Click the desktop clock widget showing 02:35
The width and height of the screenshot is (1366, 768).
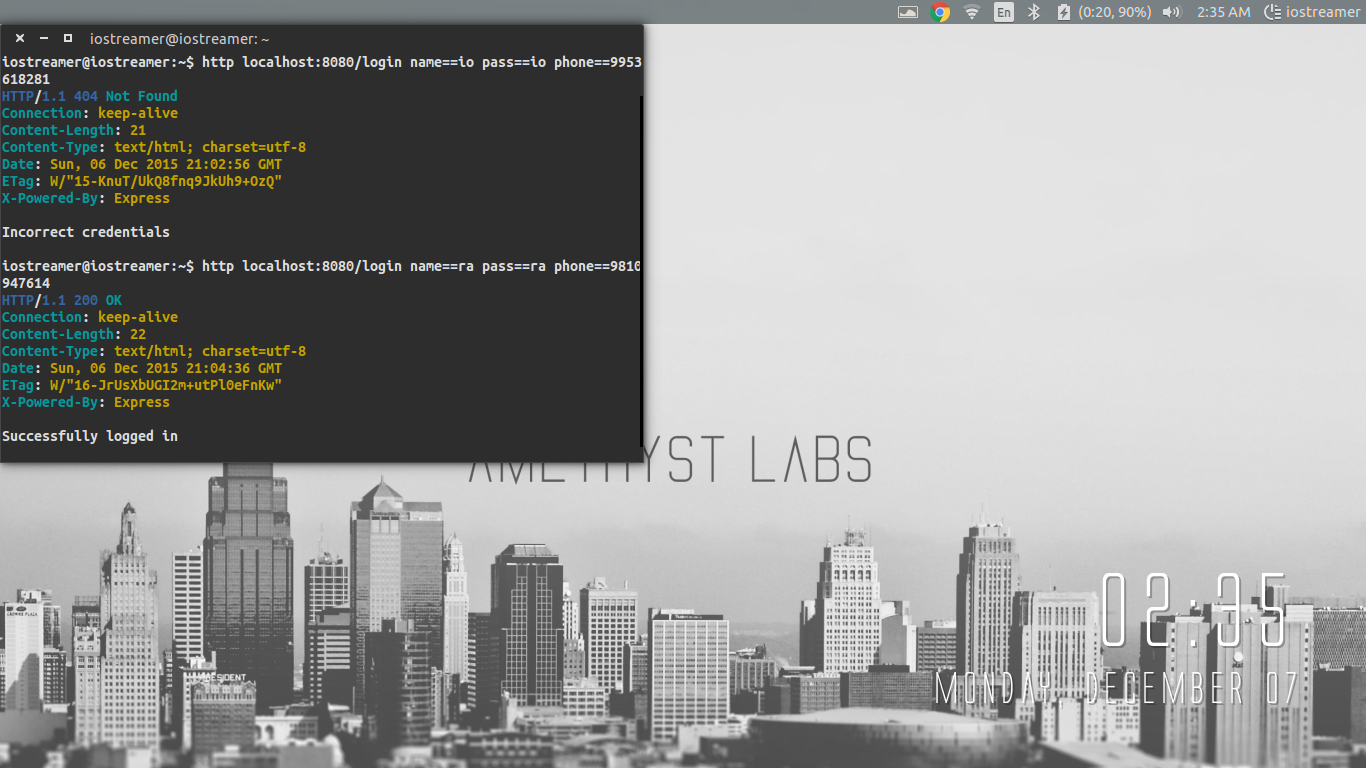1194,612
